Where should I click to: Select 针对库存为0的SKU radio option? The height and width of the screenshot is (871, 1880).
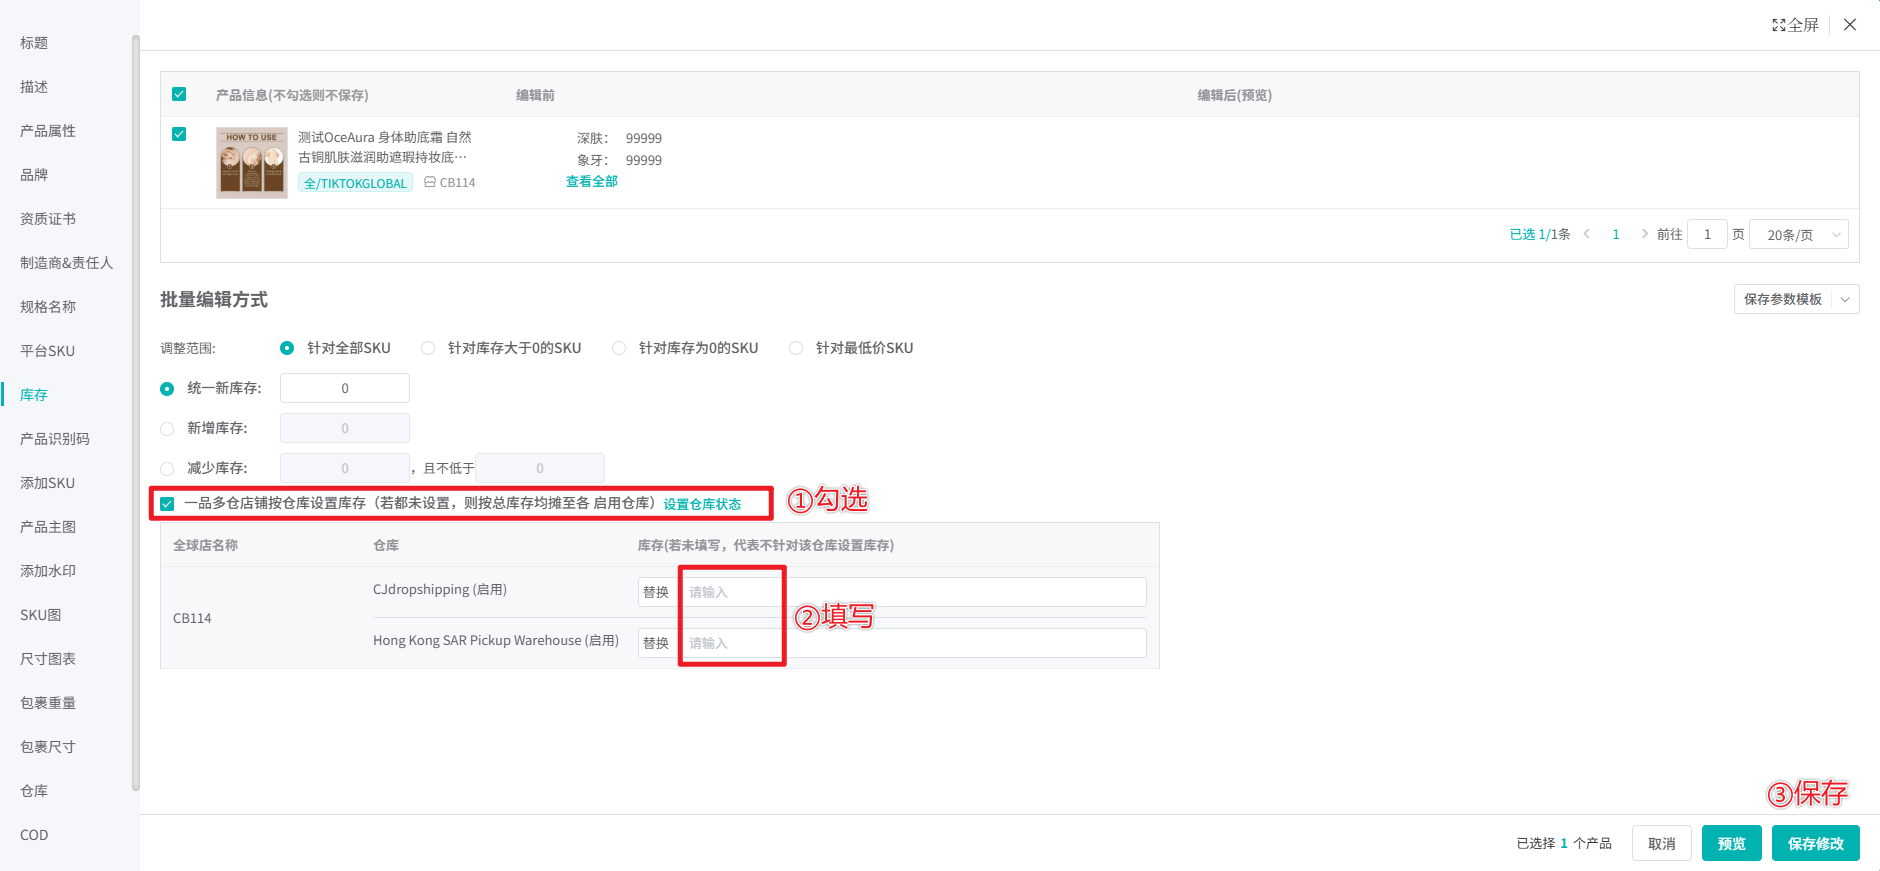click(x=619, y=348)
